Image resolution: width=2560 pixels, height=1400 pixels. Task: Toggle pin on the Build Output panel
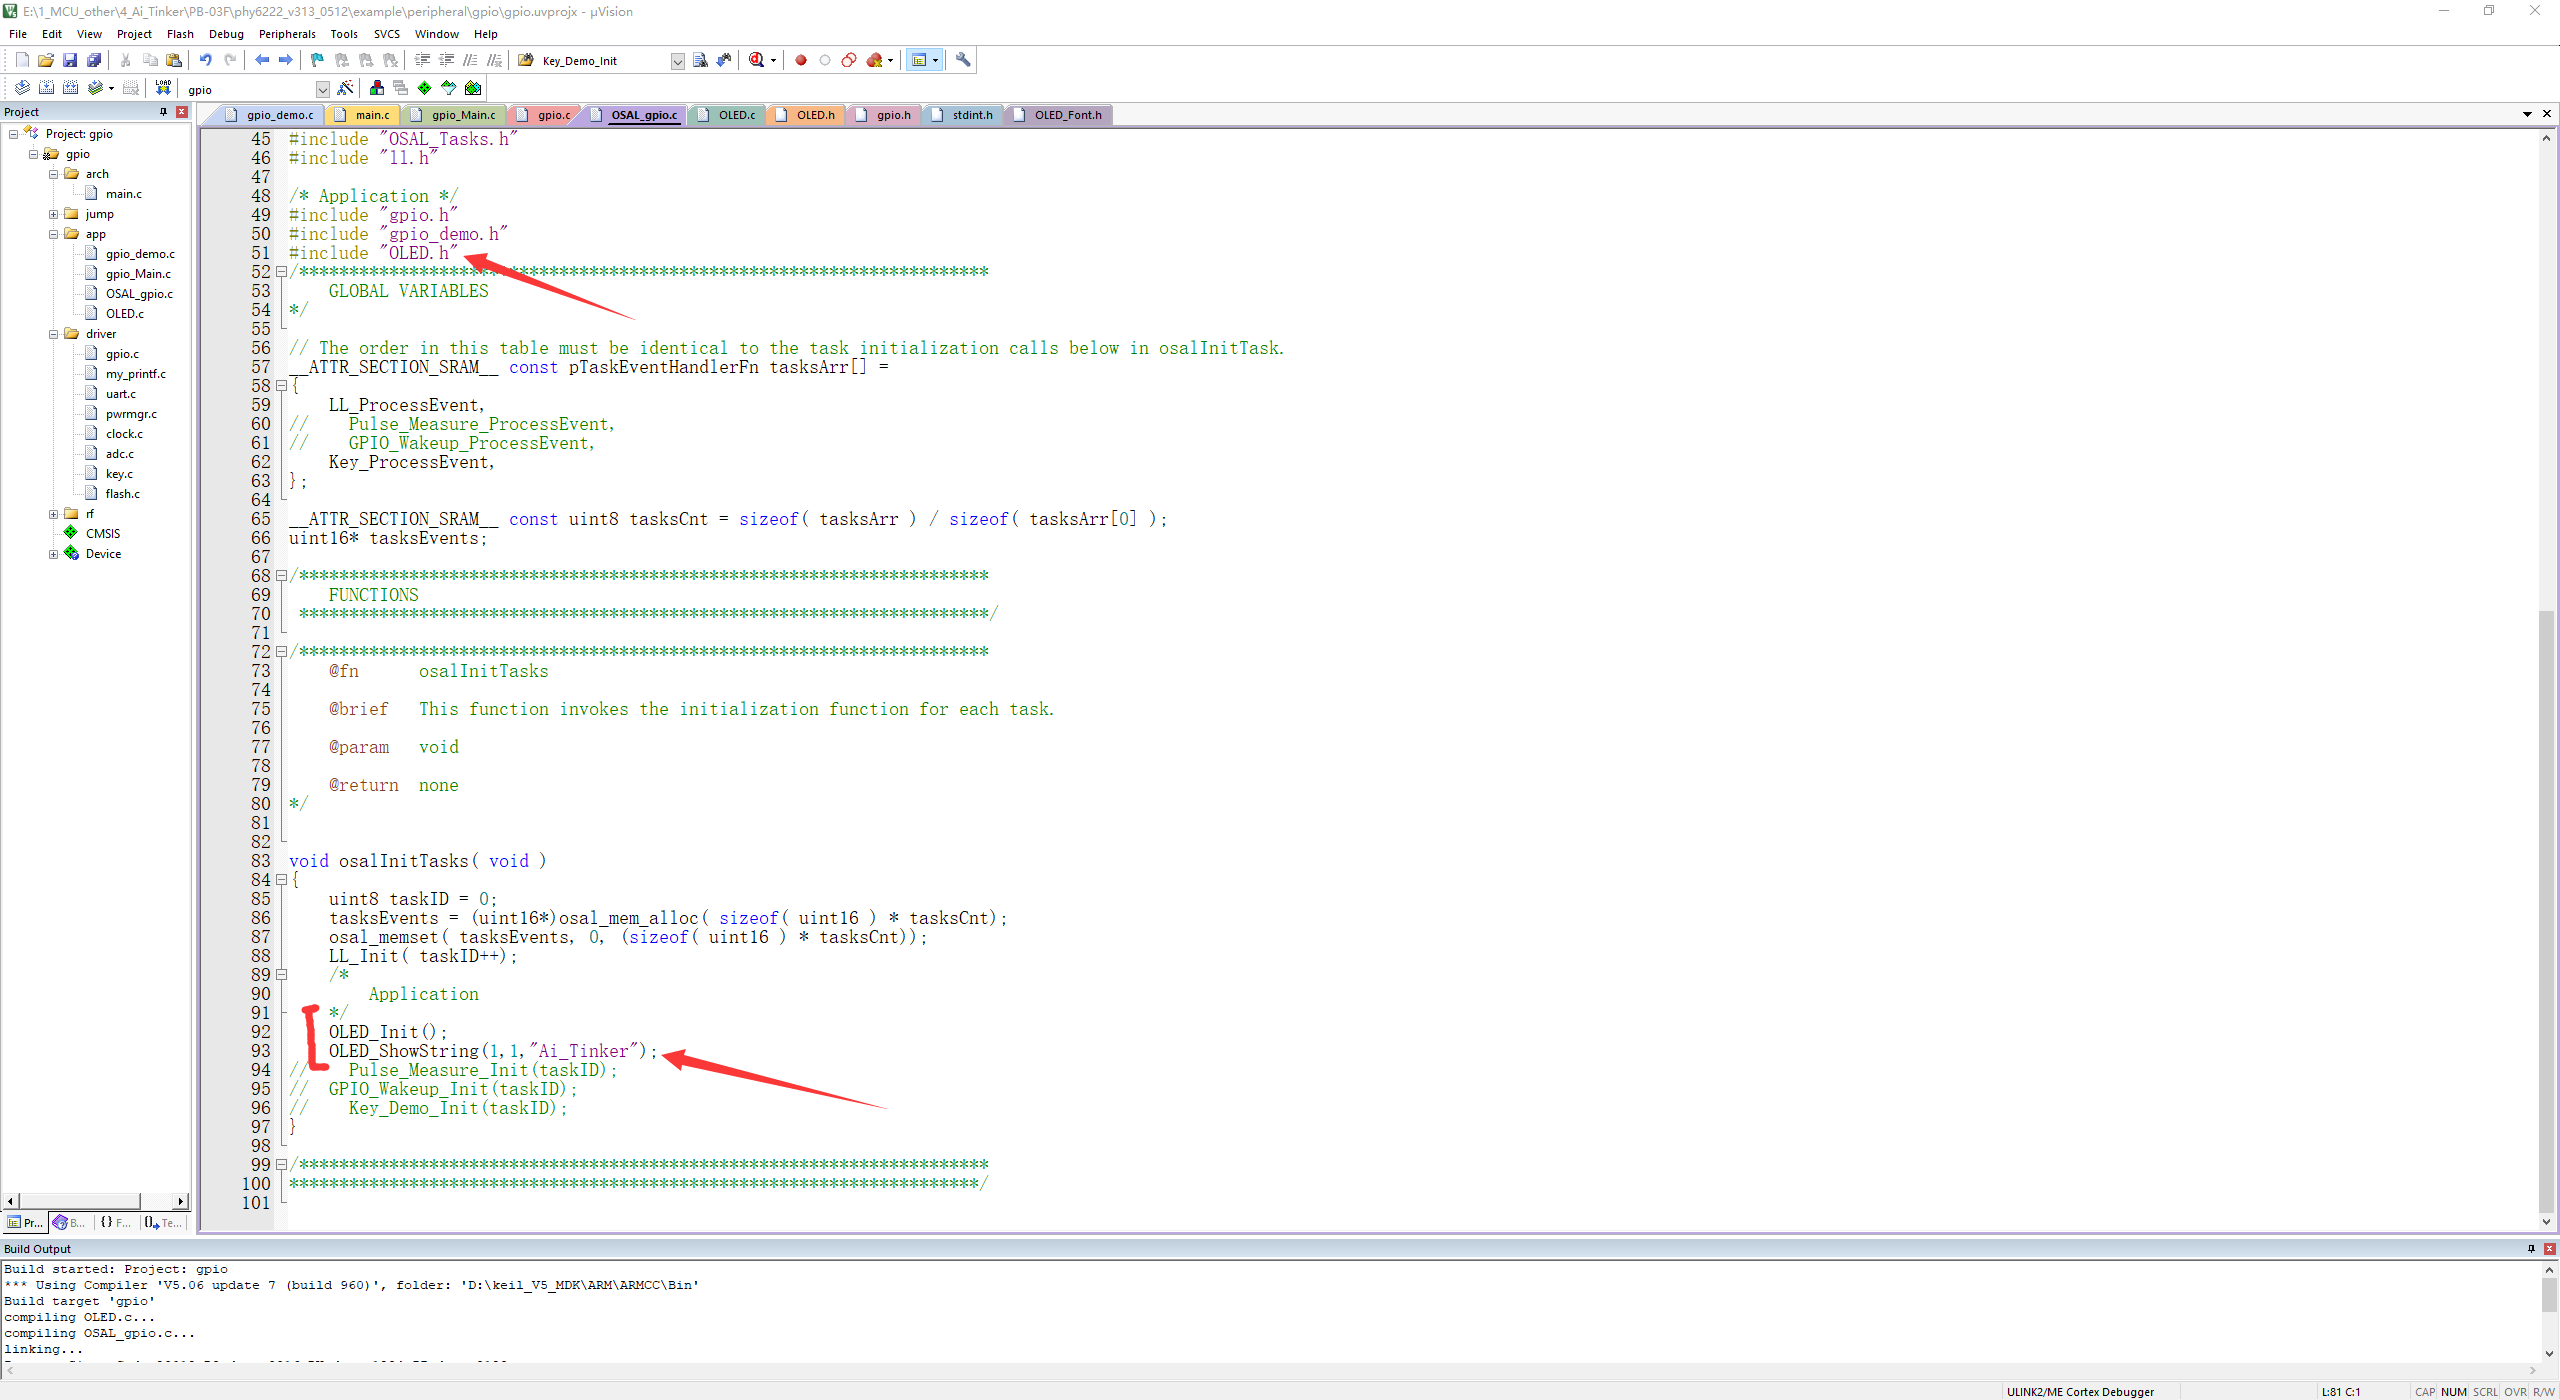[2531, 1248]
